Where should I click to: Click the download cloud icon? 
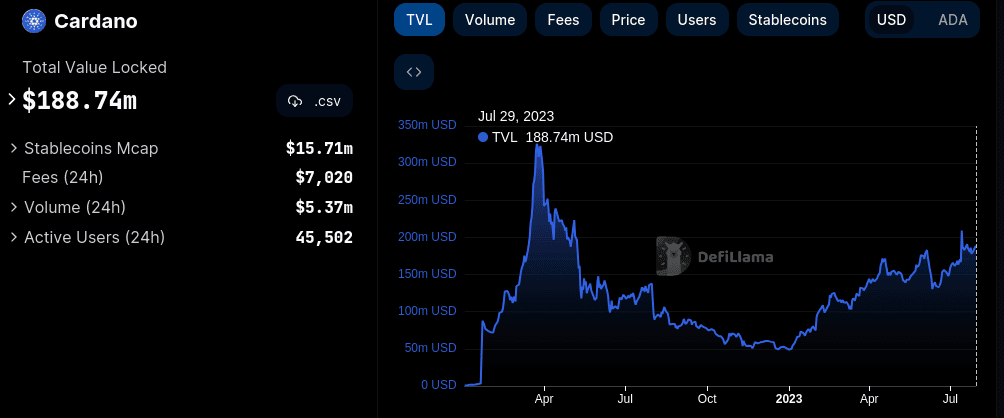(295, 101)
